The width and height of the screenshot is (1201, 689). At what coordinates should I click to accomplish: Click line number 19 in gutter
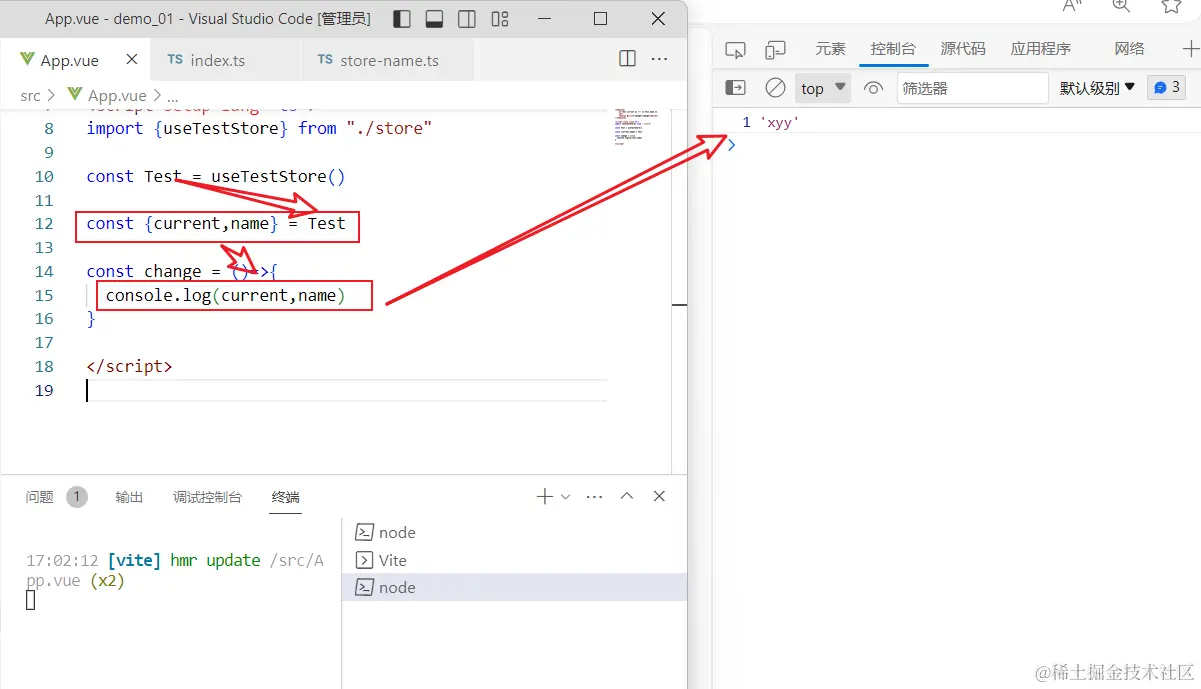[44, 390]
